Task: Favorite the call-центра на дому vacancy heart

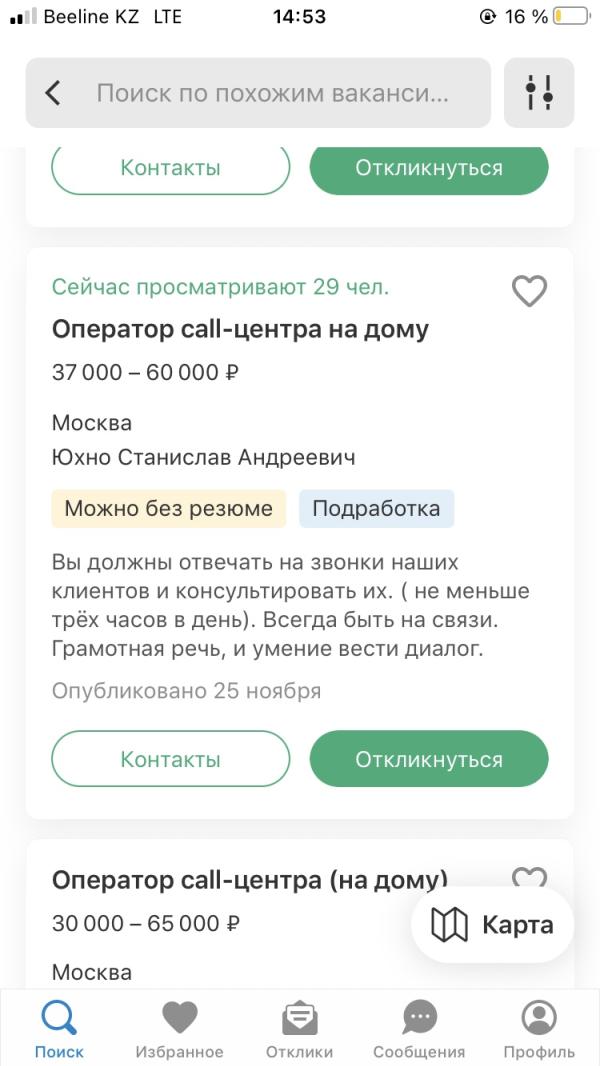Action: tap(529, 290)
